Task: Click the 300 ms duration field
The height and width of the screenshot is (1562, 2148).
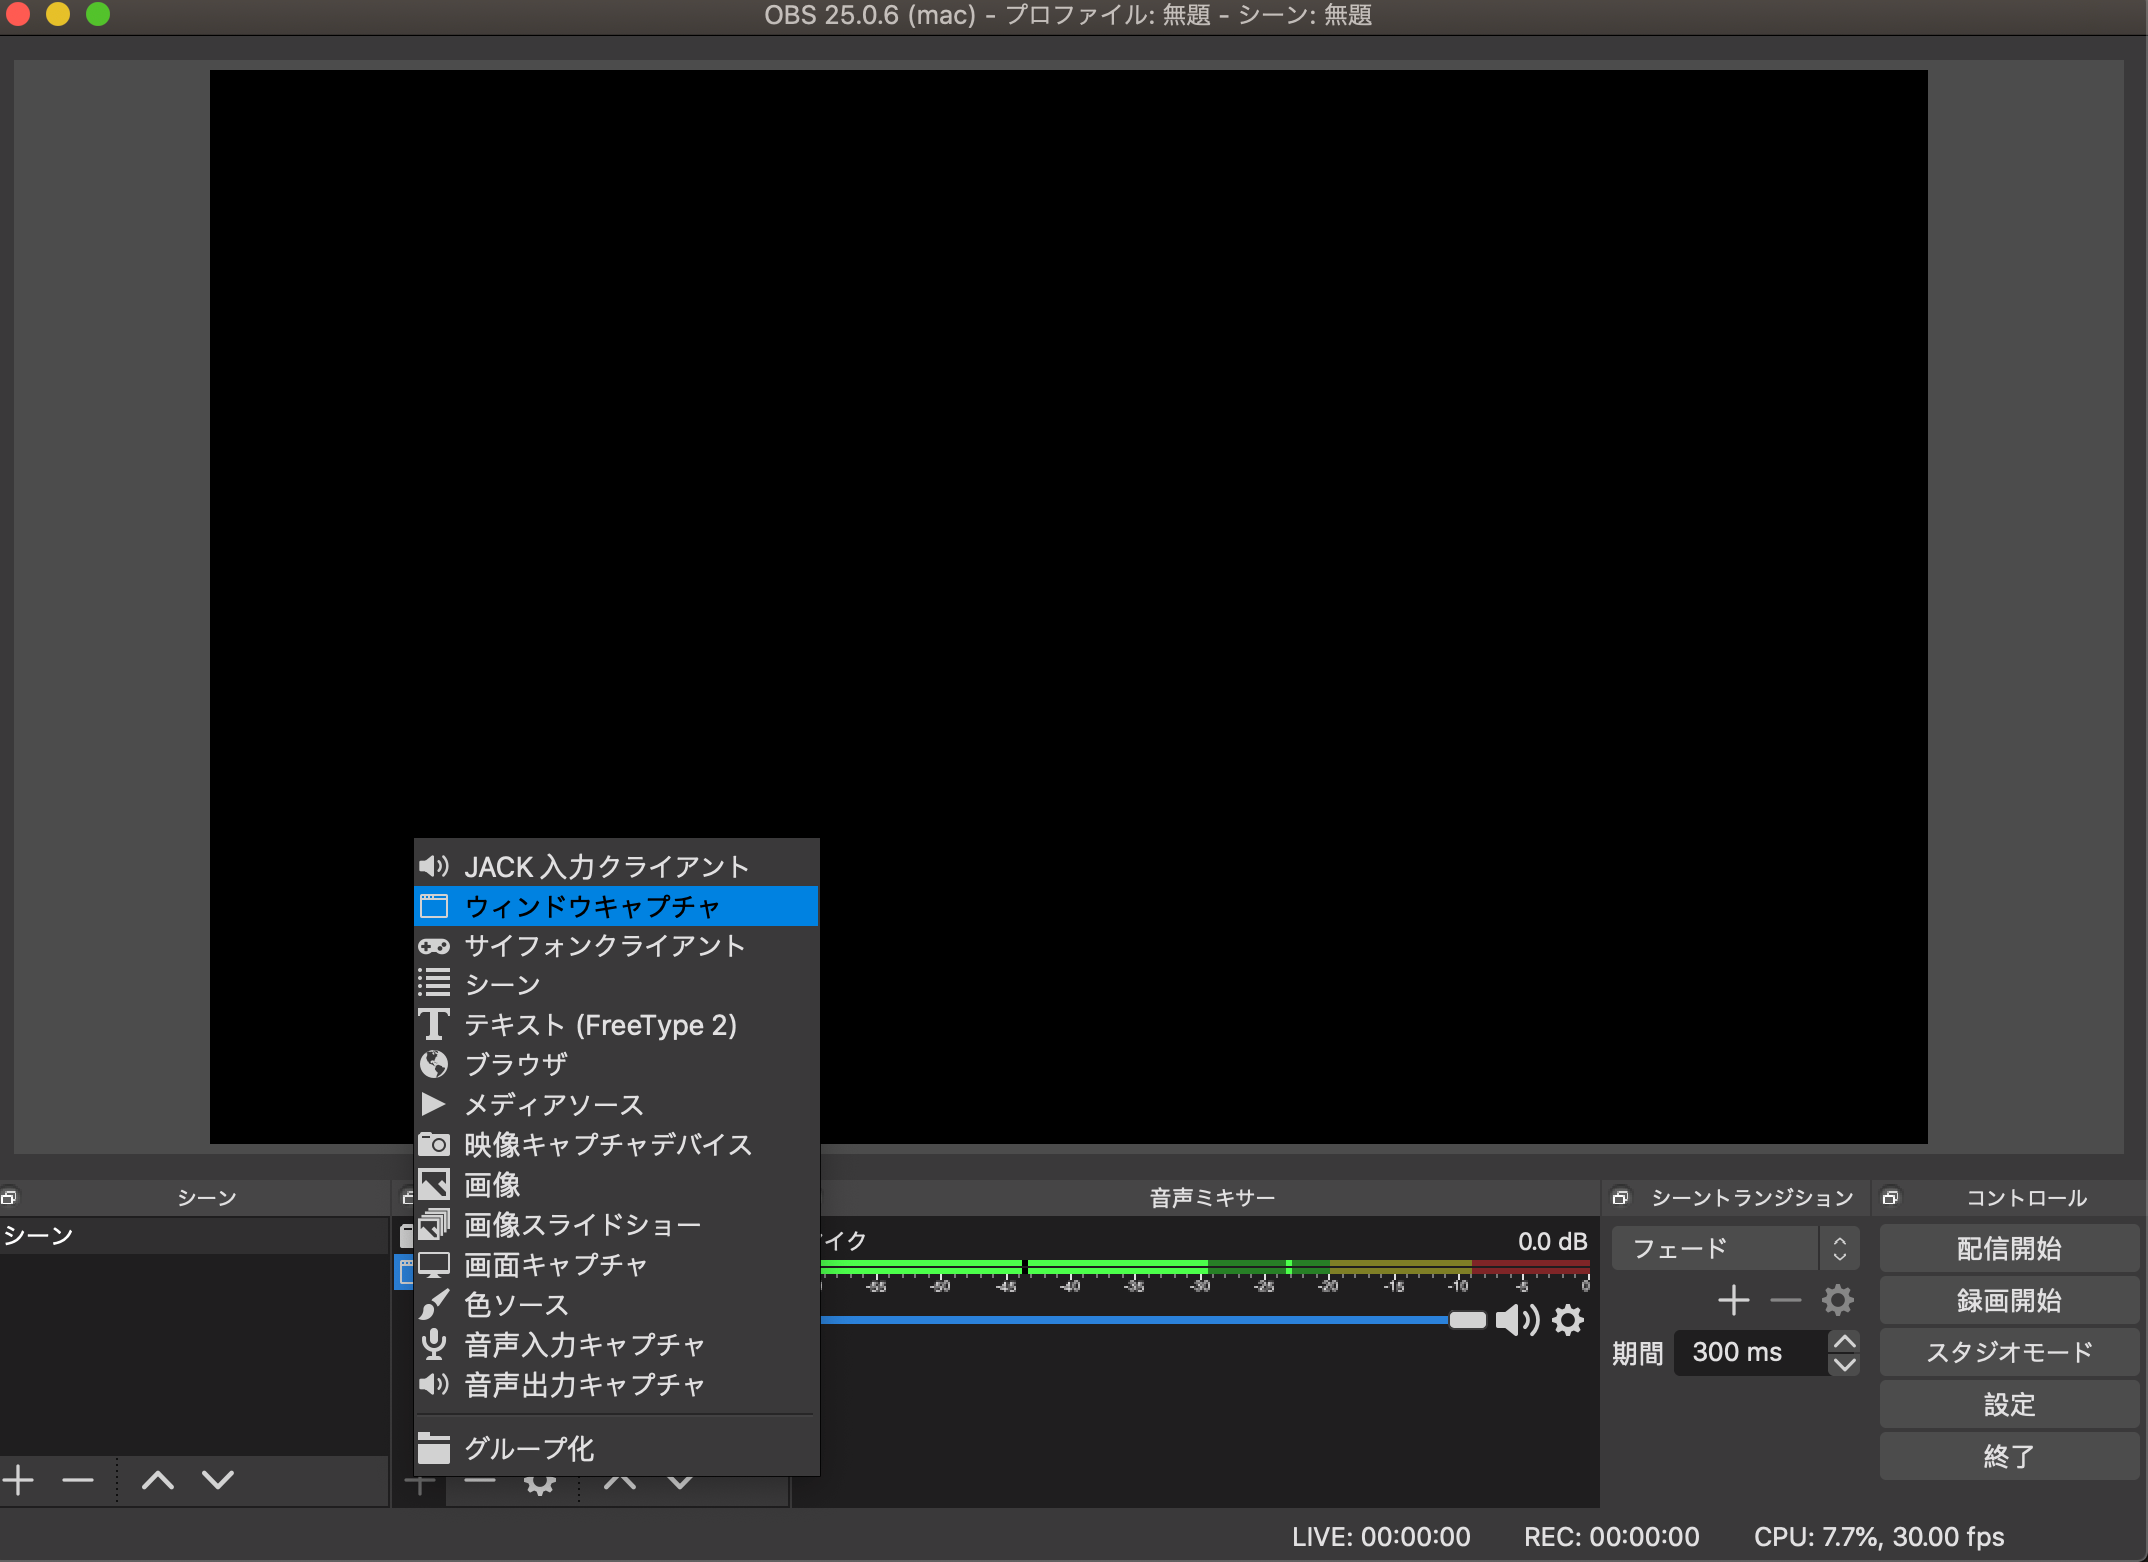Action: pos(1751,1352)
